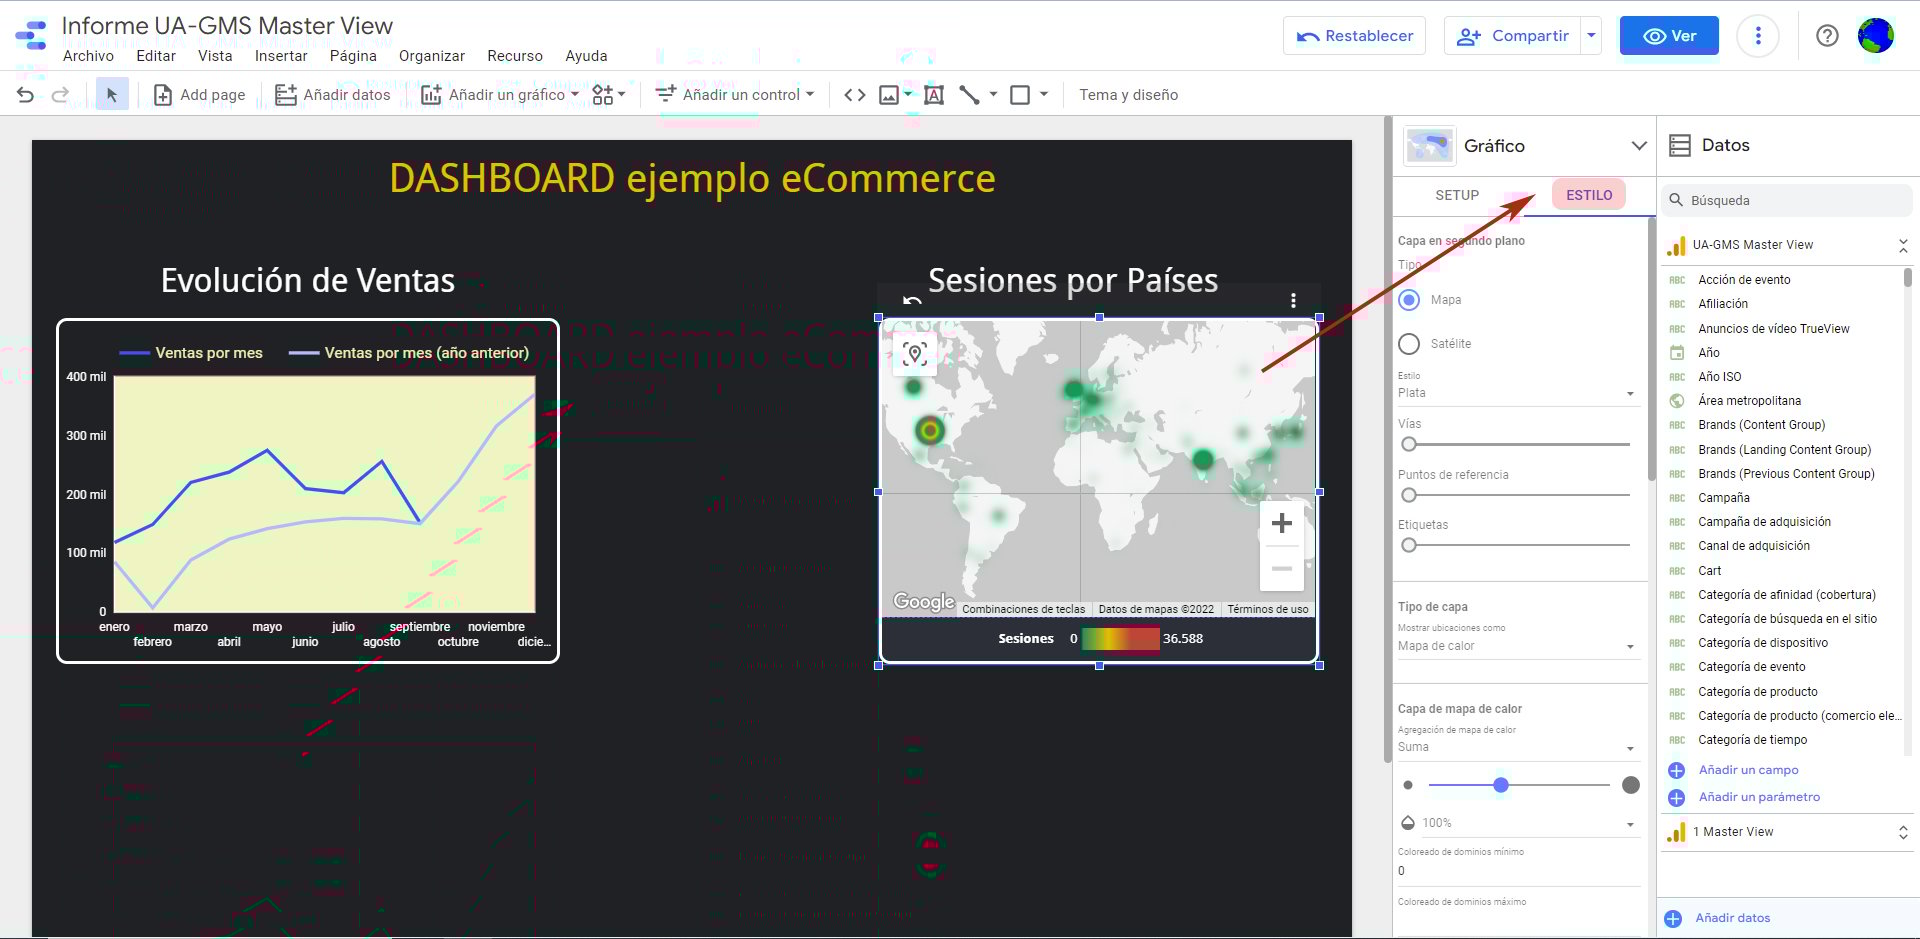Open Compartir options dropdown arrow

[1591, 36]
